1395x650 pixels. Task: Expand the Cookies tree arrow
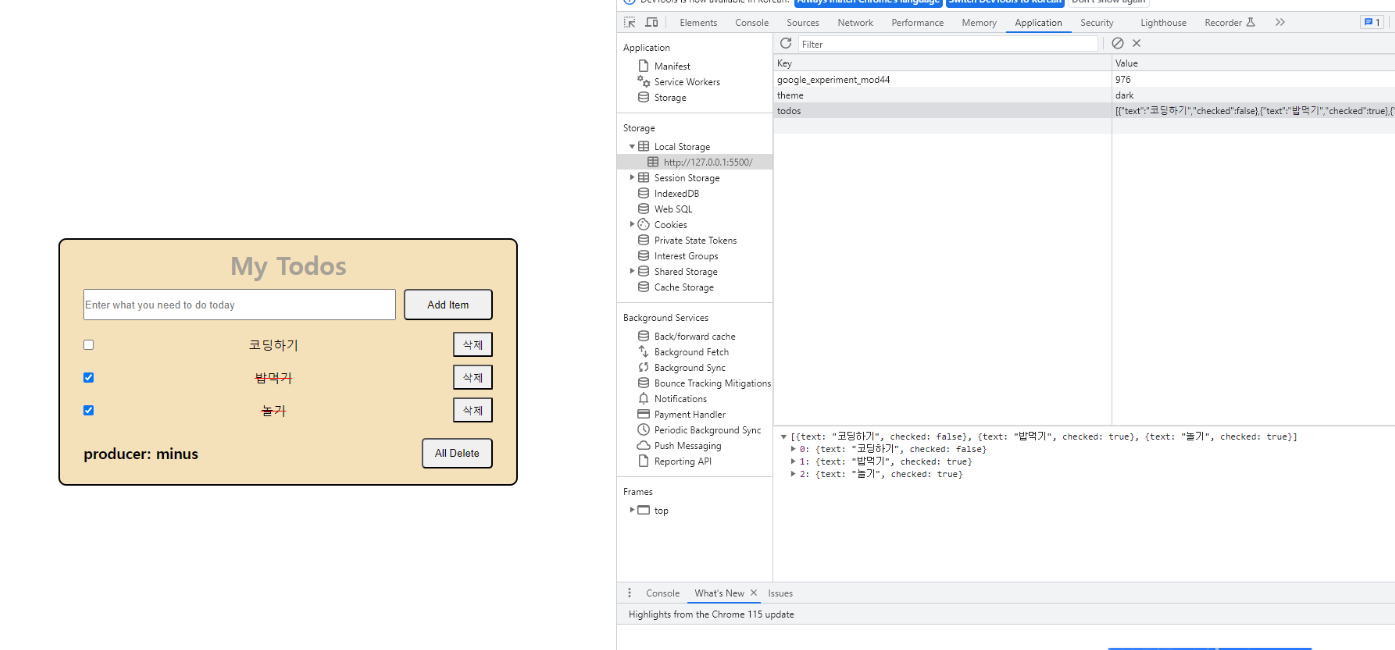[632, 225]
